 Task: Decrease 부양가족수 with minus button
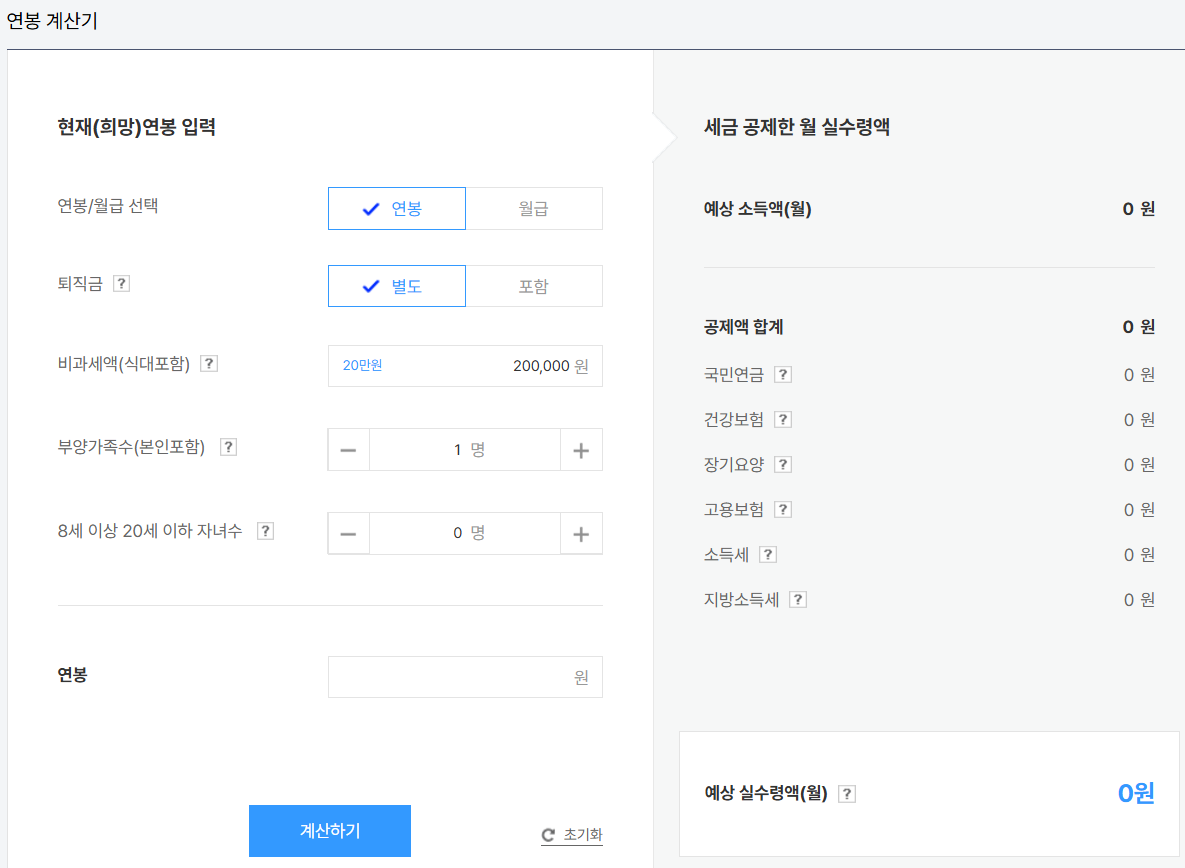click(x=348, y=449)
